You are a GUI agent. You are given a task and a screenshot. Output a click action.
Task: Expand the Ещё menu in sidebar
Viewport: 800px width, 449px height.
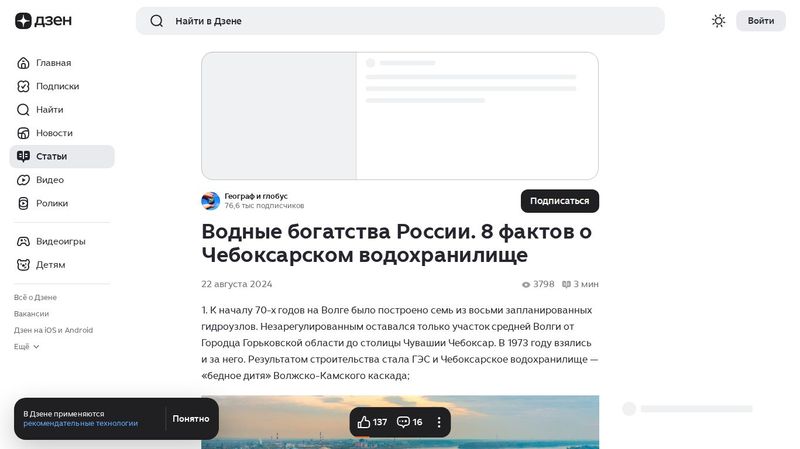(x=27, y=346)
